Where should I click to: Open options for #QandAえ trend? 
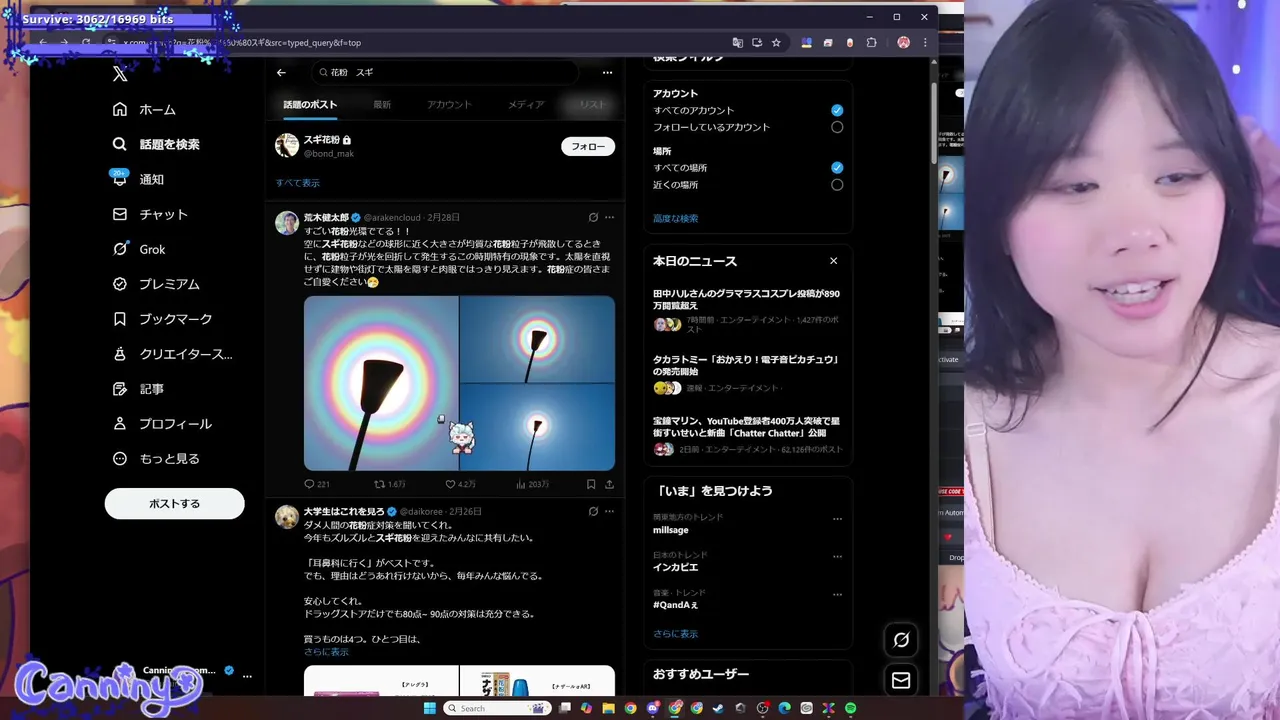click(x=837, y=595)
